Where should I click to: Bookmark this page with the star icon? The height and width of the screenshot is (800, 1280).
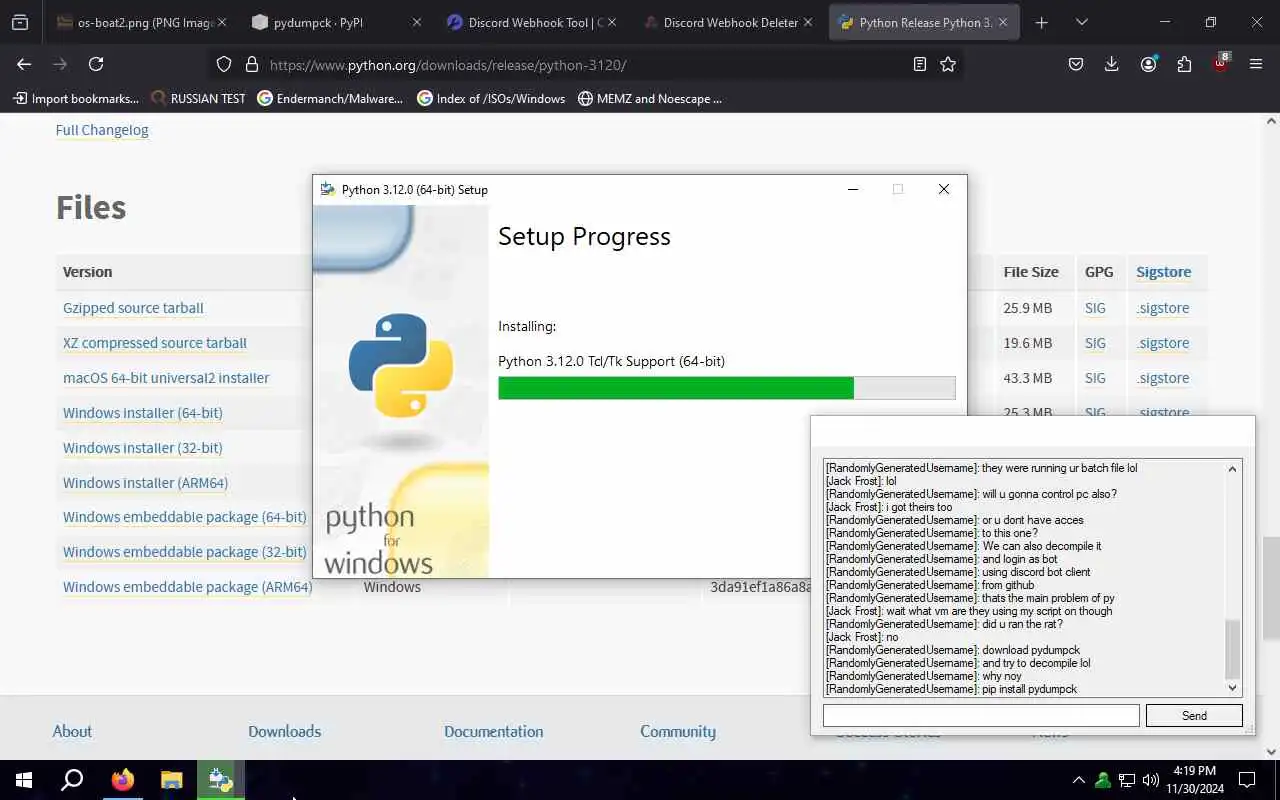pos(948,64)
